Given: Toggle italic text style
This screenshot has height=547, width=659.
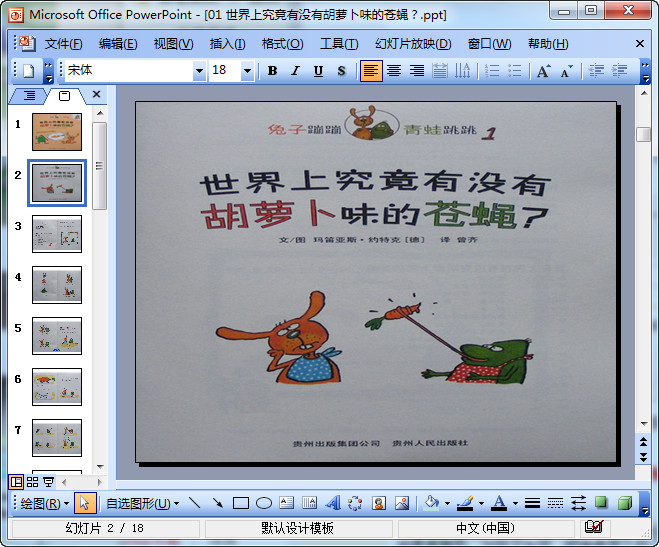Looking at the screenshot, I should (x=295, y=71).
